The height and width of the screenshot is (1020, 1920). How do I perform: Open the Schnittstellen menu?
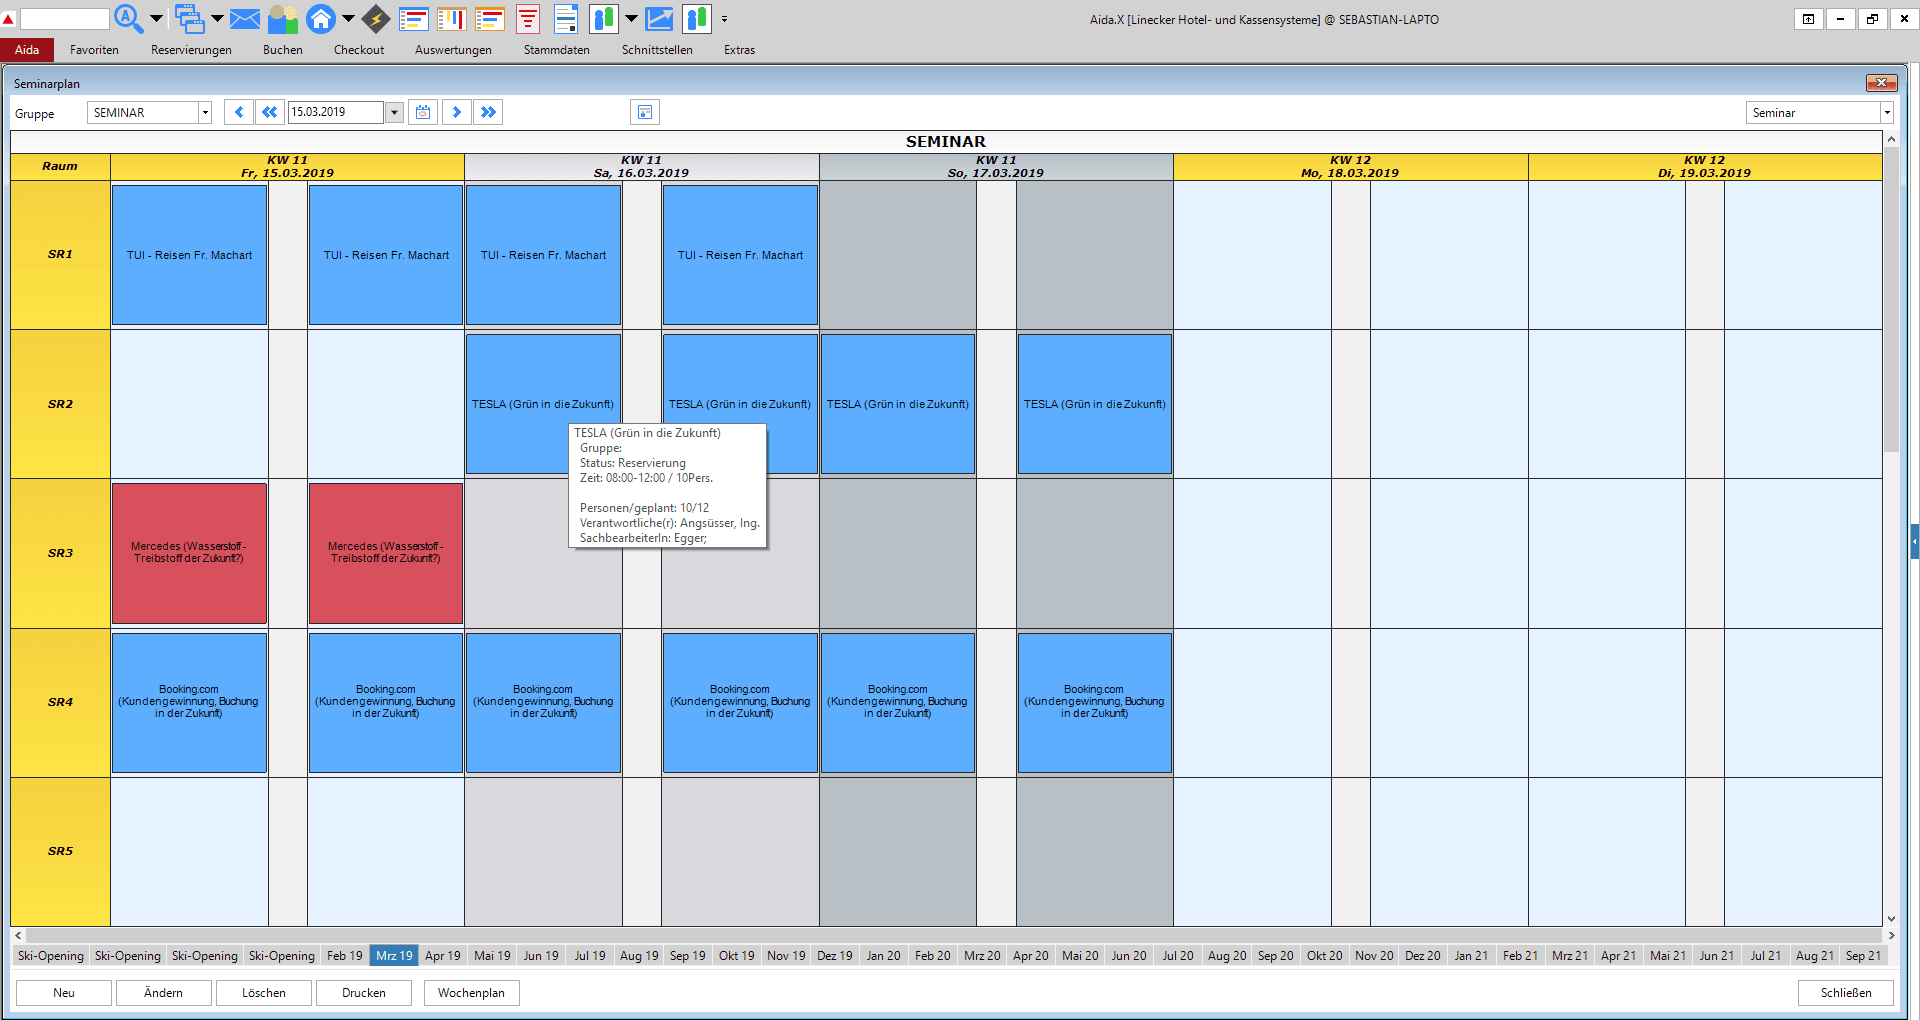657,50
